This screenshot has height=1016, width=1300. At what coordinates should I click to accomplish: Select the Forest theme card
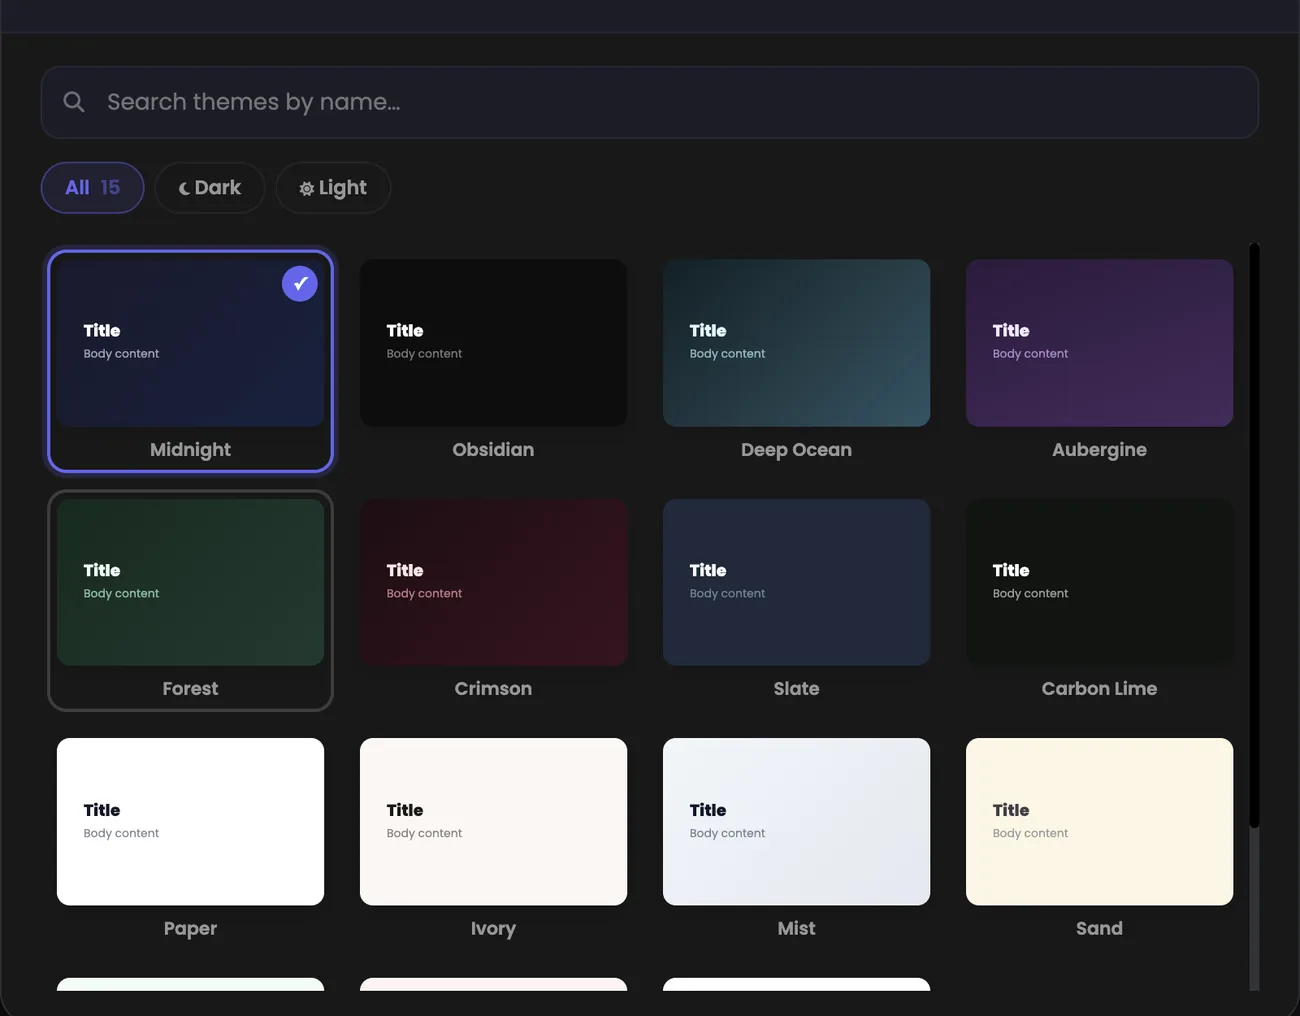(190, 601)
